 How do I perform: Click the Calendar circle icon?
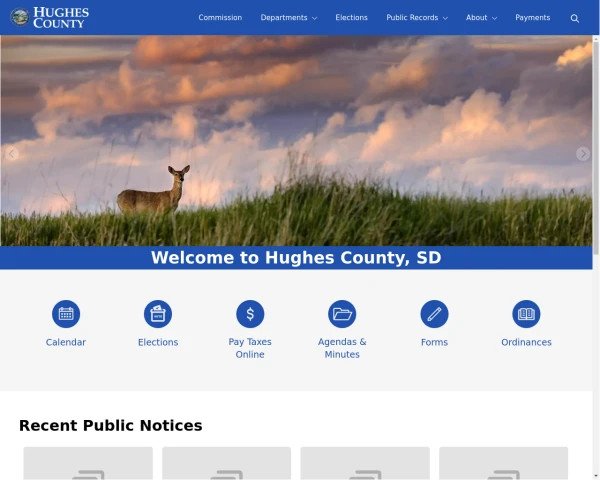tap(66, 314)
